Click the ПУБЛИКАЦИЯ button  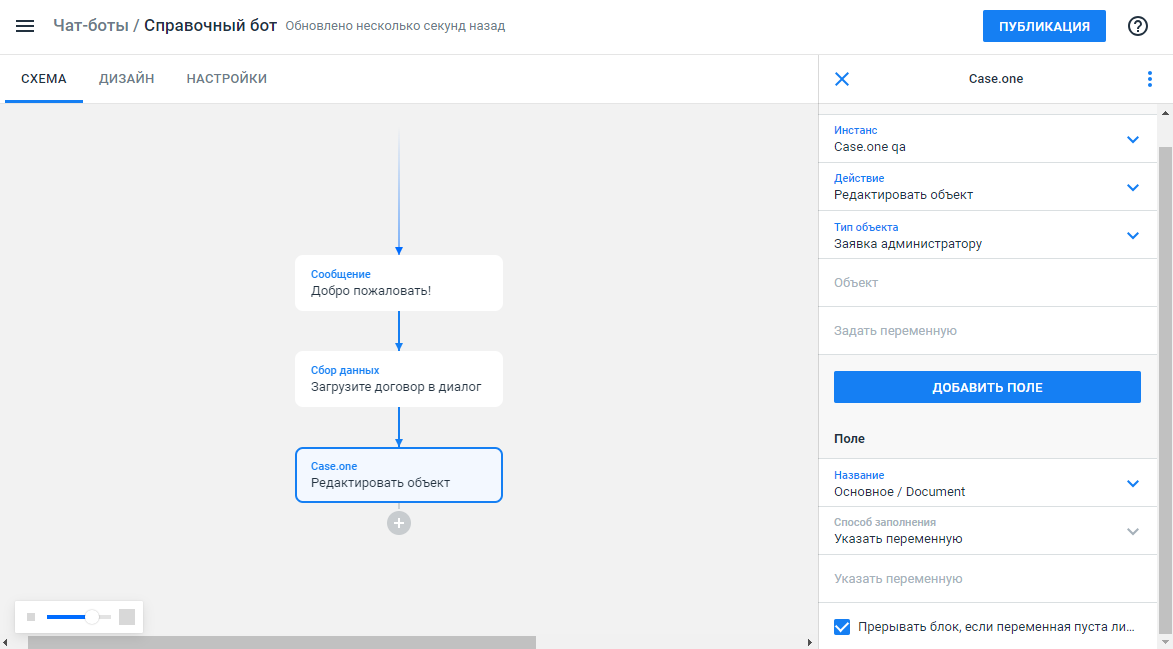1044,26
